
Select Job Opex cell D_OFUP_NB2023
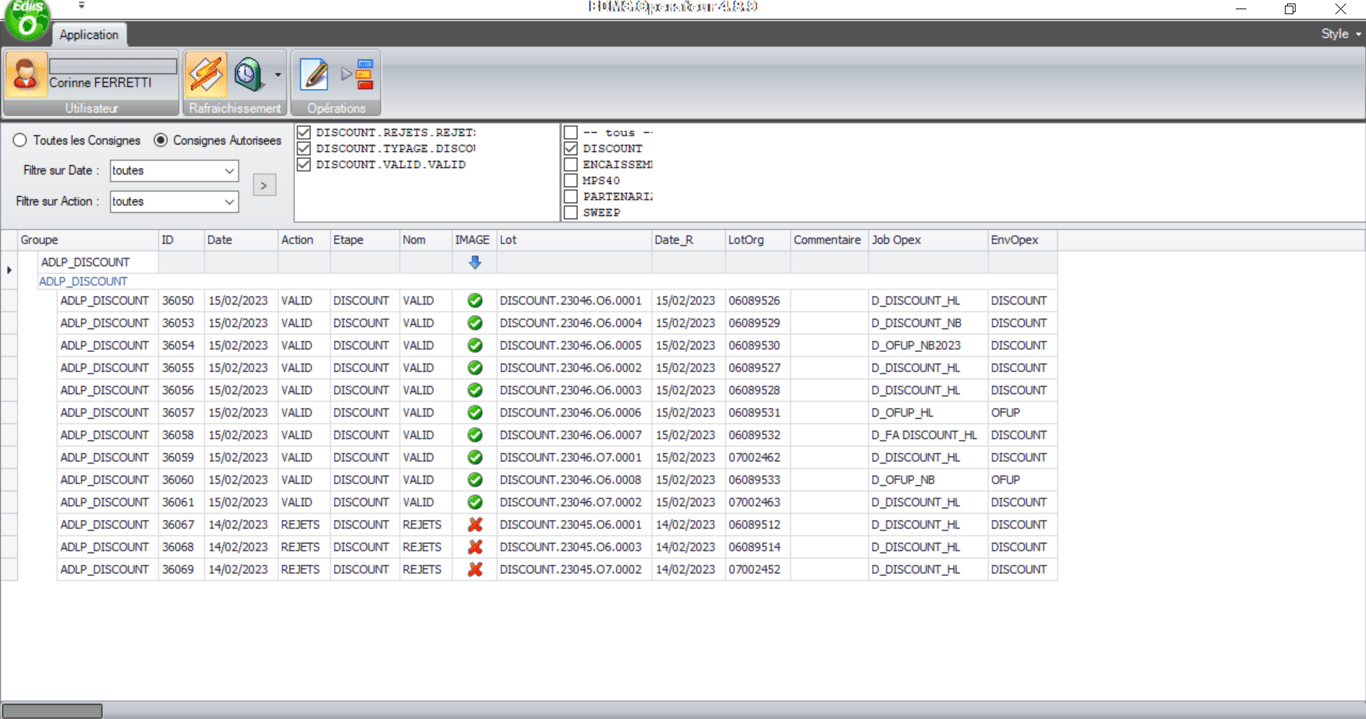point(928,345)
